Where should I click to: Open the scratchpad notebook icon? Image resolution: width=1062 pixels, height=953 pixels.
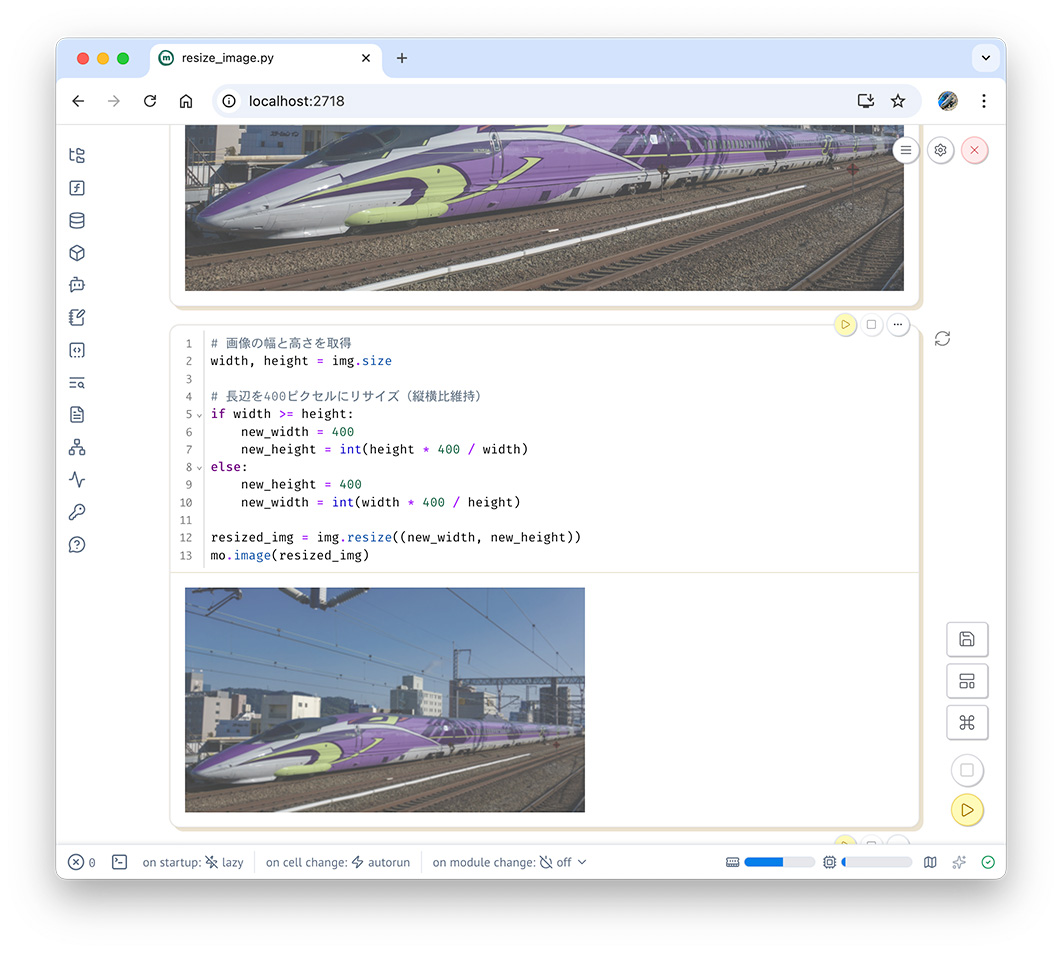(x=77, y=318)
